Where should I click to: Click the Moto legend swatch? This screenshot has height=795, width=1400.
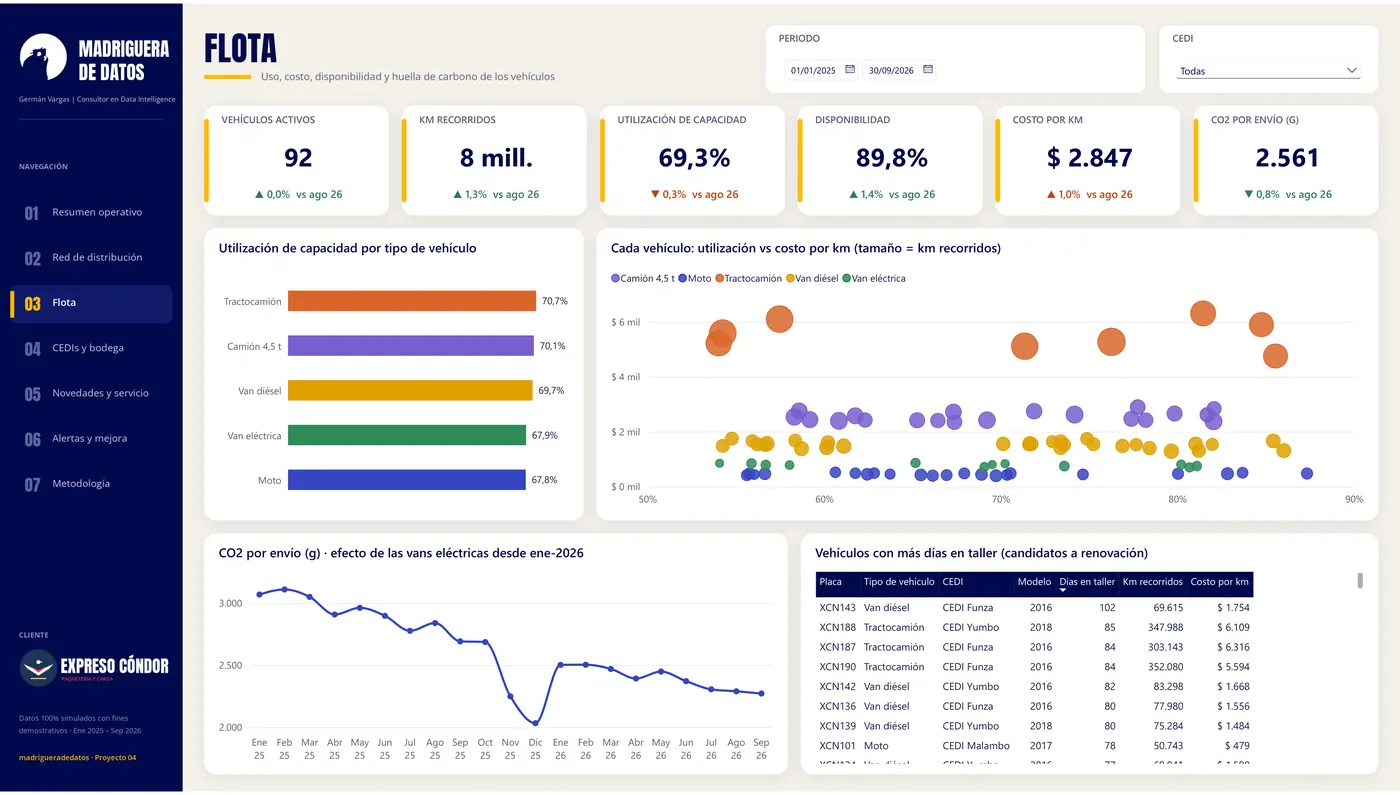pos(682,279)
